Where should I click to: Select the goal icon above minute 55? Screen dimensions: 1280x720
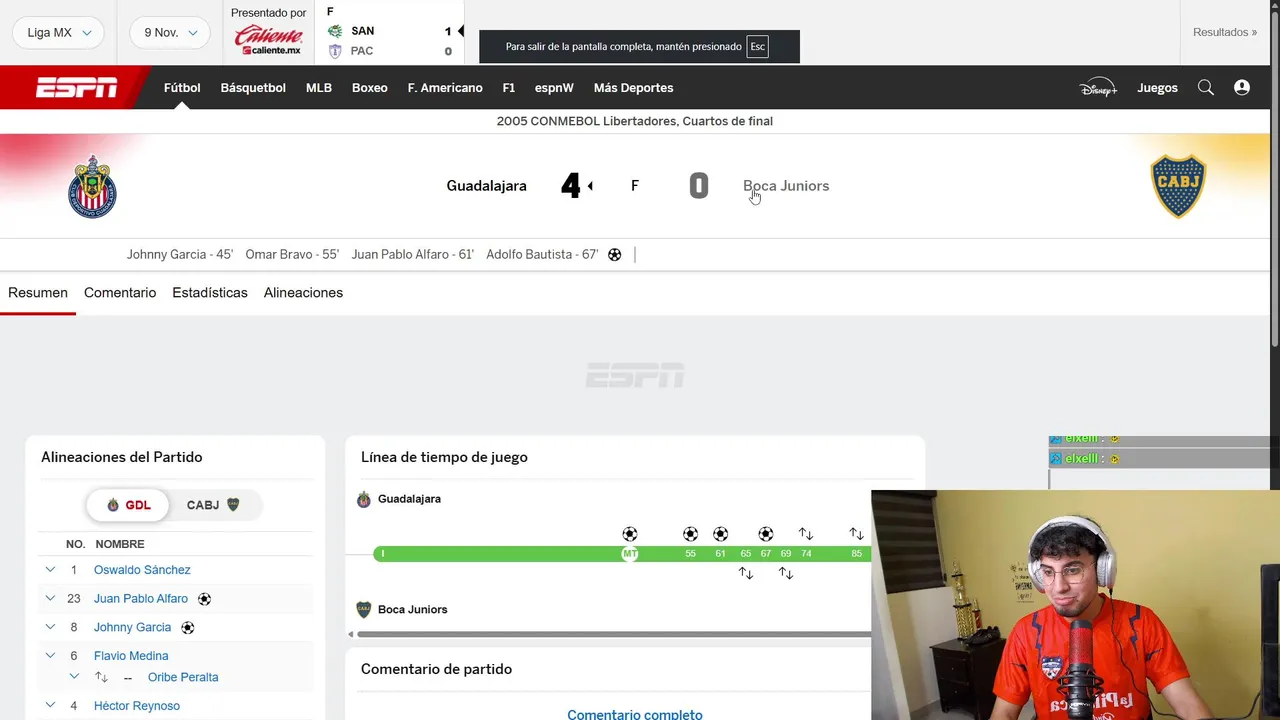(690, 534)
